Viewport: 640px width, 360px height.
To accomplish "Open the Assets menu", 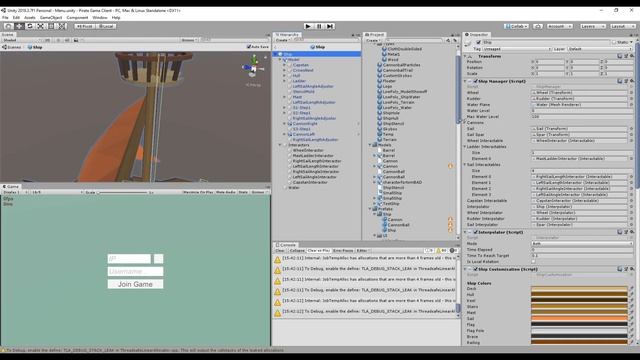I will coord(30,18).
